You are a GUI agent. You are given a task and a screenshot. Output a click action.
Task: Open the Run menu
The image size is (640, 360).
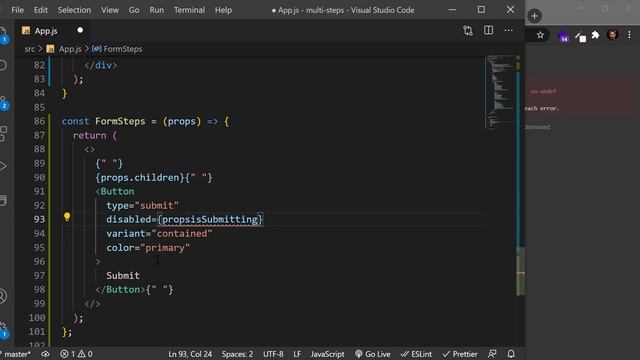click(156, 10)
